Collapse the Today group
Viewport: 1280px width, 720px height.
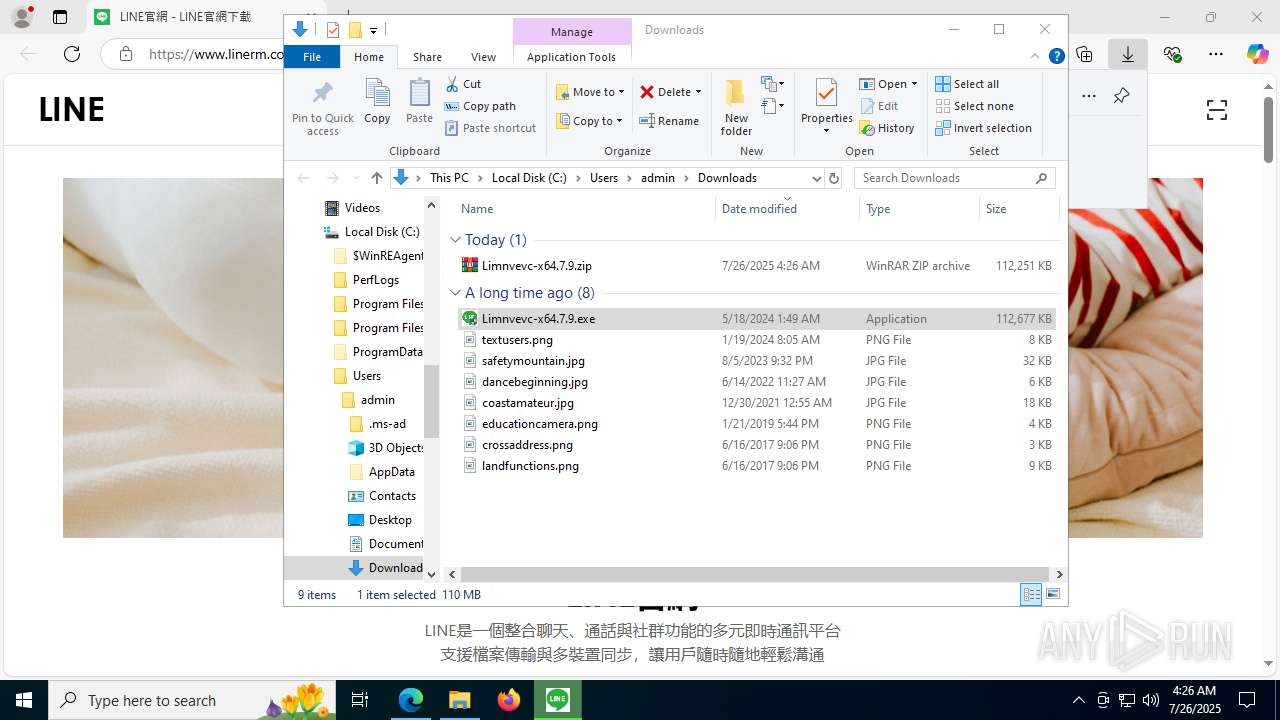click(455, 240)
